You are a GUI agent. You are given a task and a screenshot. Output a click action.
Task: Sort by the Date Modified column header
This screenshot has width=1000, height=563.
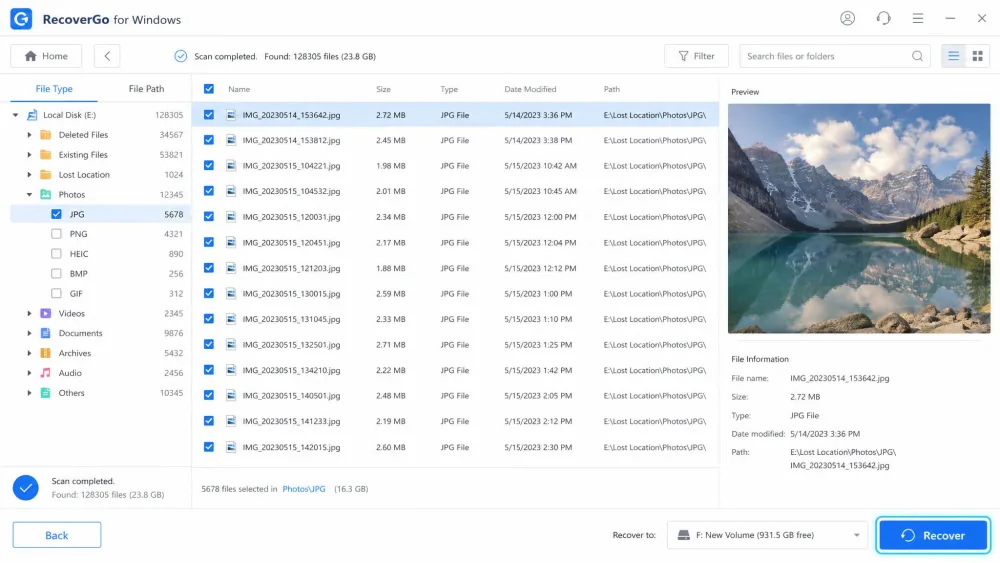(x=530, y=89)
